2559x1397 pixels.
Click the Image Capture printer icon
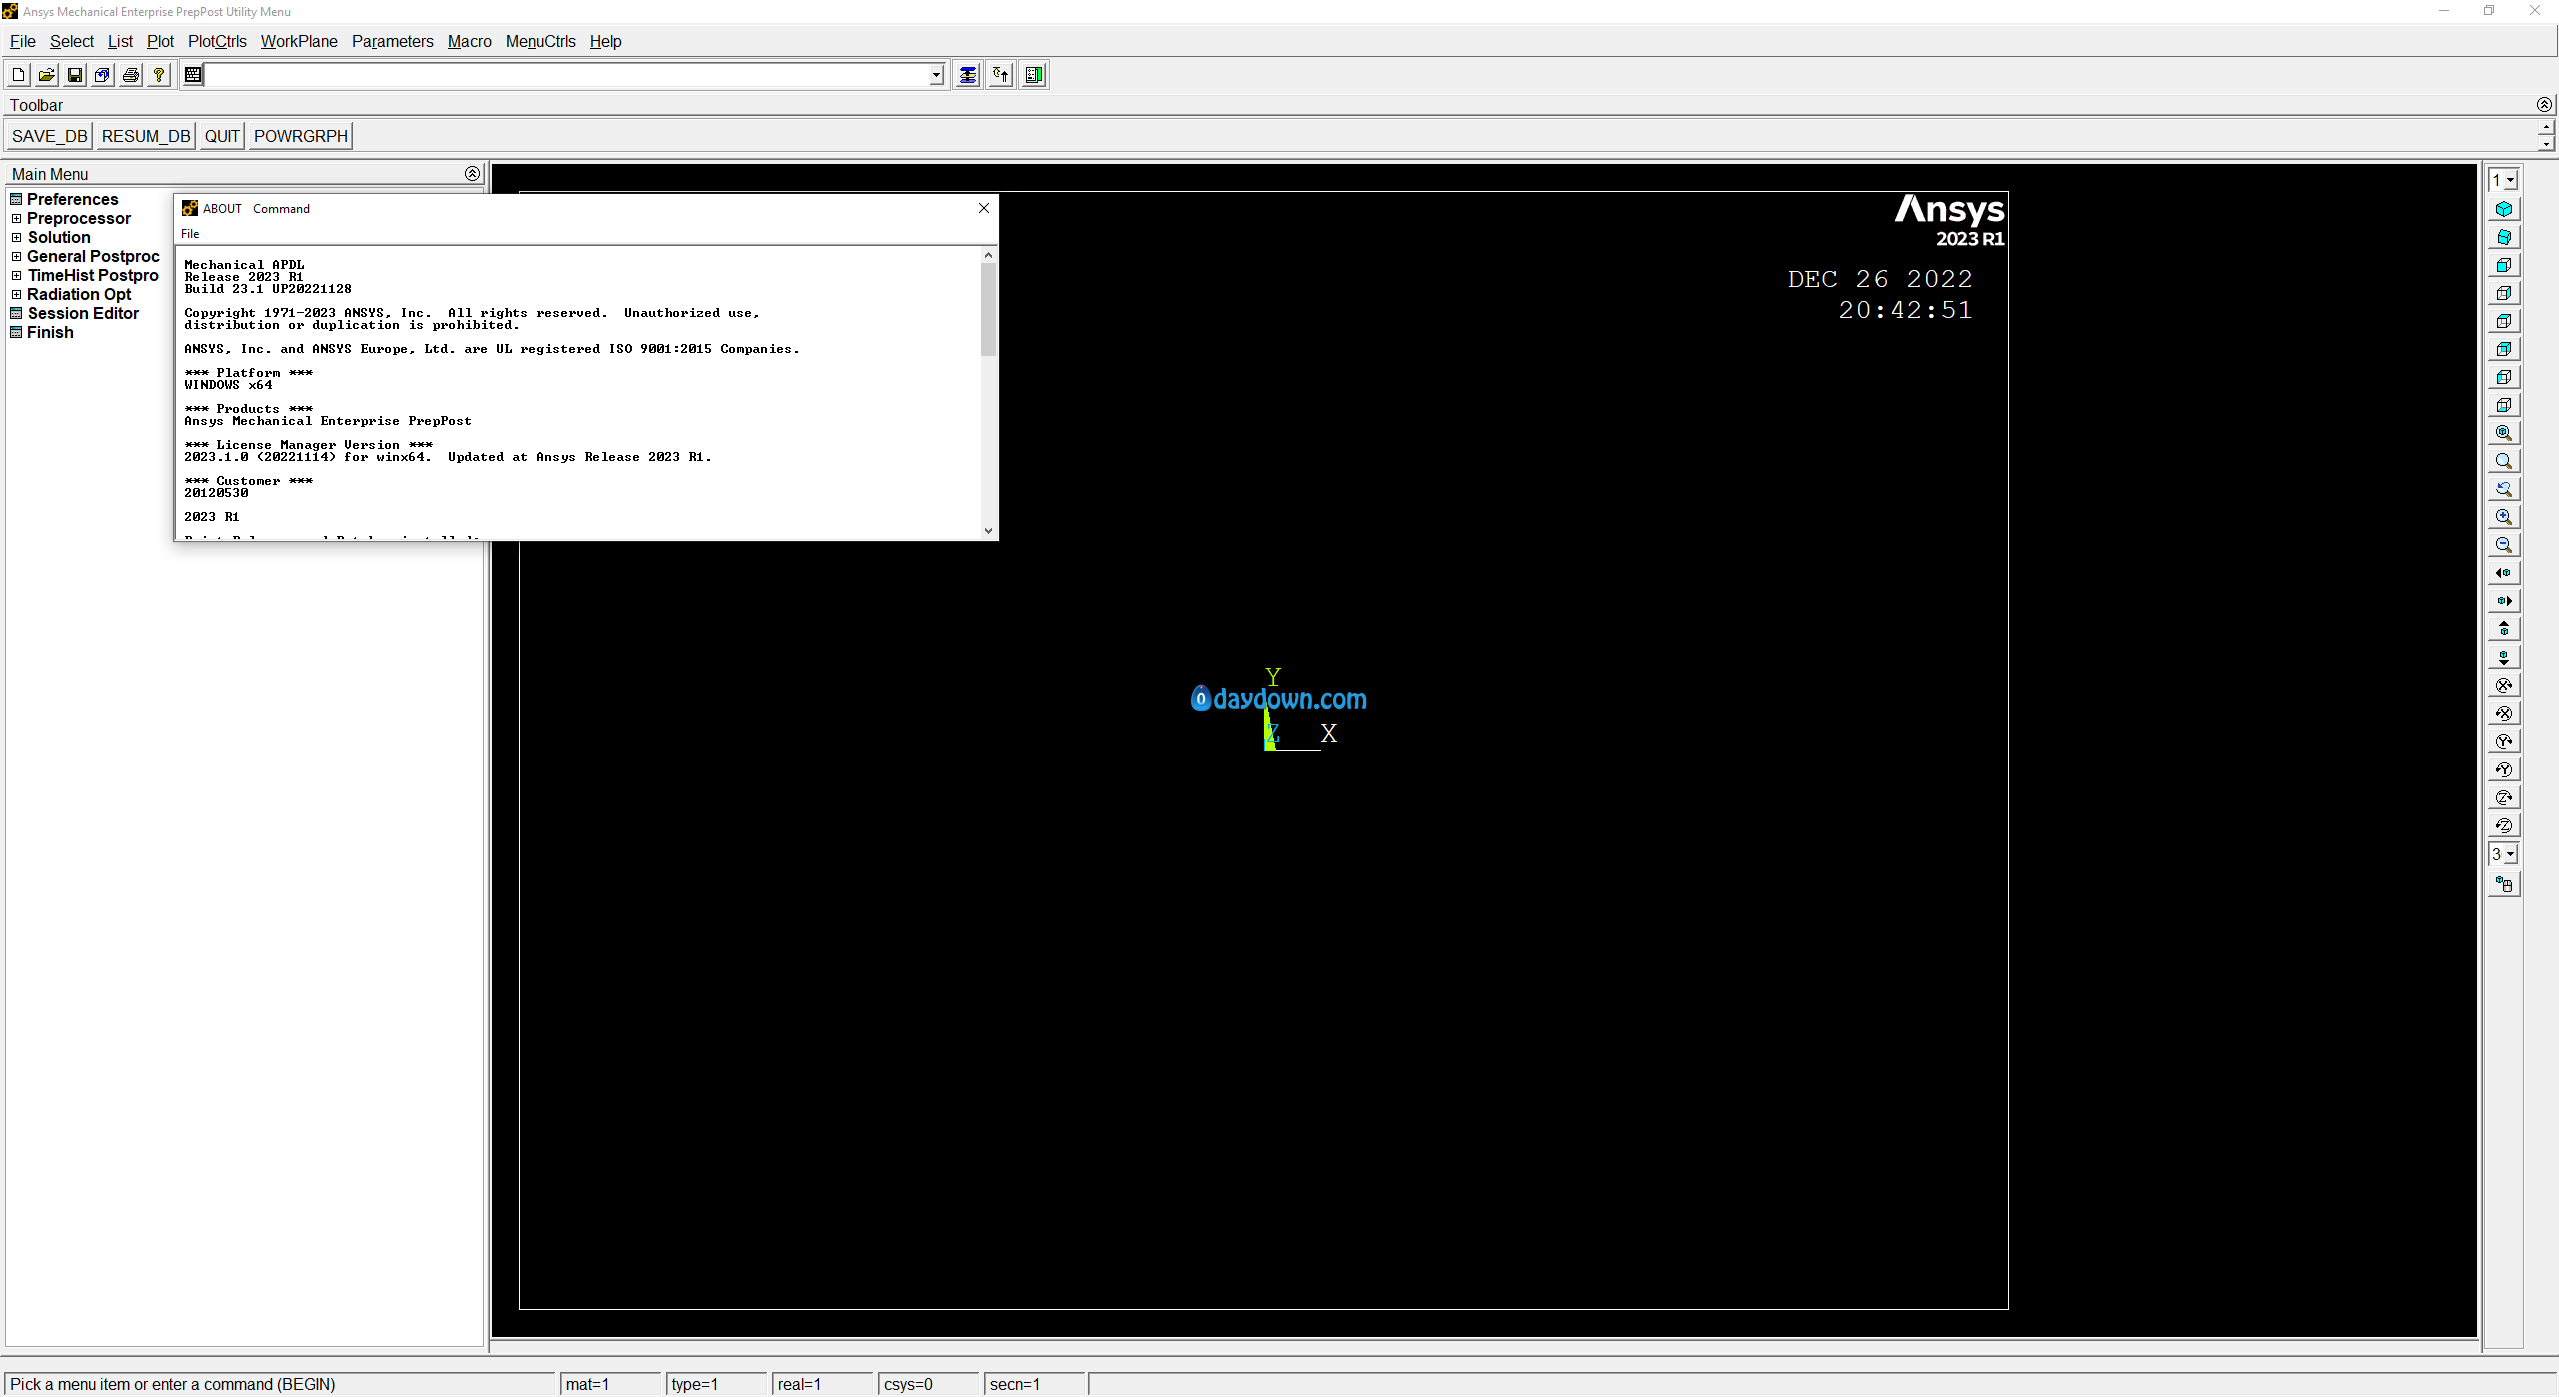130,75
